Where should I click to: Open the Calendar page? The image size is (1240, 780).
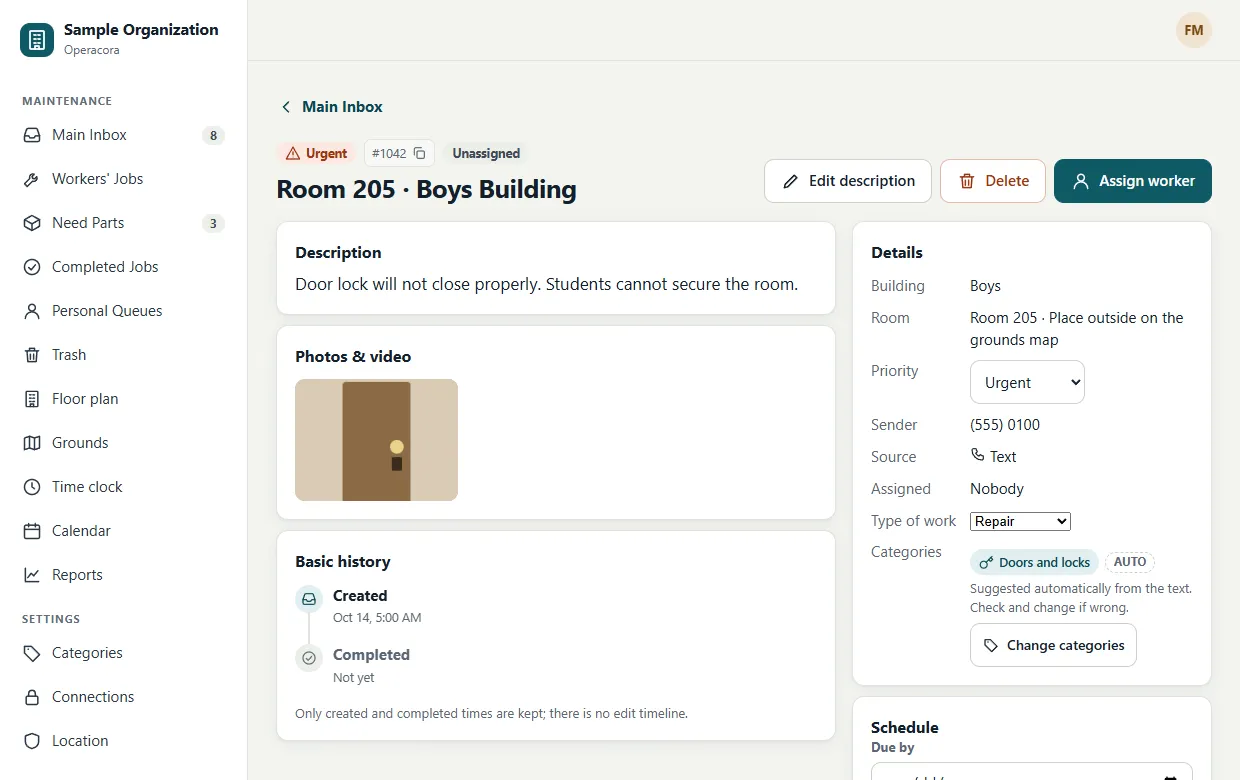(124, 531)
